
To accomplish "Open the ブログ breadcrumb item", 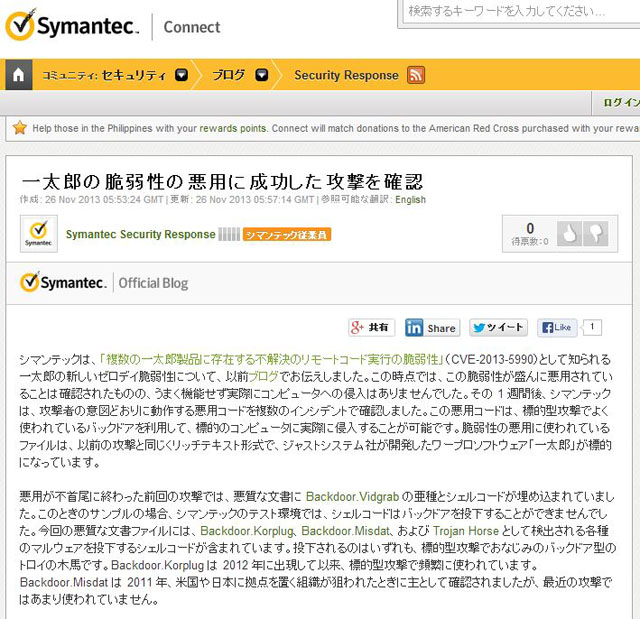I will pyautogui.click(x=229, y=75).
